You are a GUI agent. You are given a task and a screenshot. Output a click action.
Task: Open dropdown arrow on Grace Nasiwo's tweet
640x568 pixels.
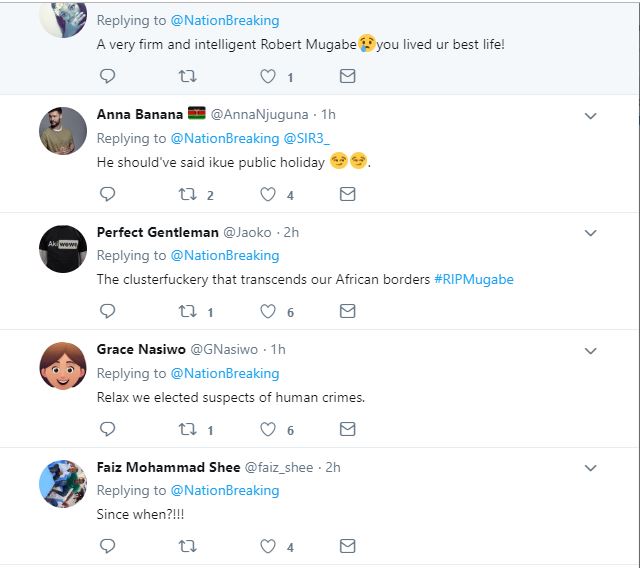click(590, 351)
